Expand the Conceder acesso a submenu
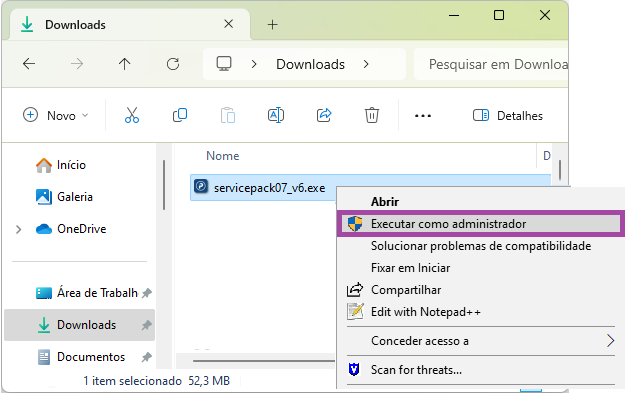Image resolution: width=625 pixels, height=393 pixels. coord(610,341)
